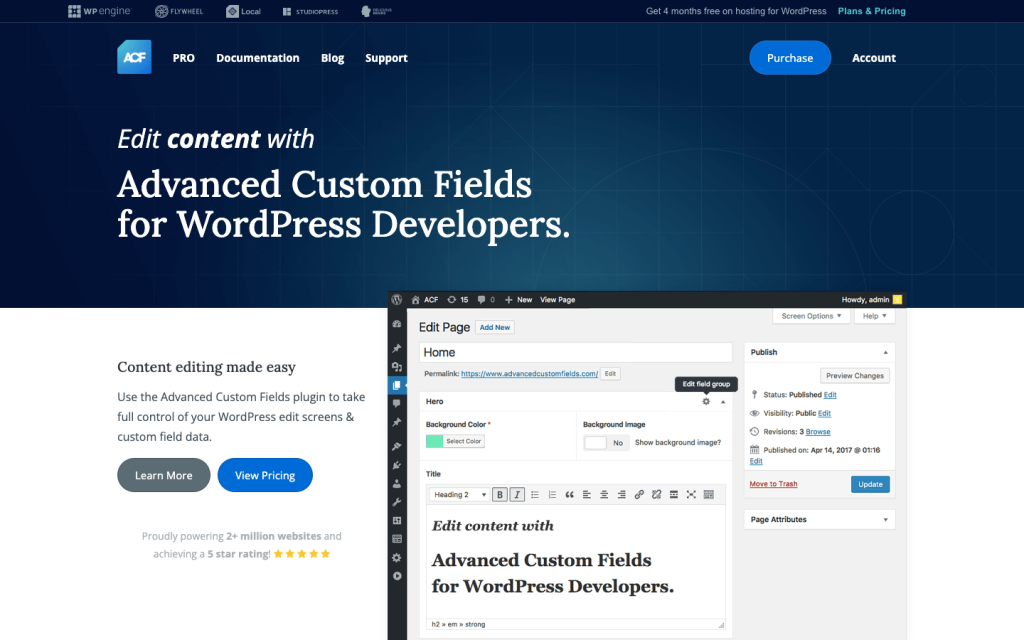Align text left in the editor
This screenshot has height=640, width=1024.
586,494
